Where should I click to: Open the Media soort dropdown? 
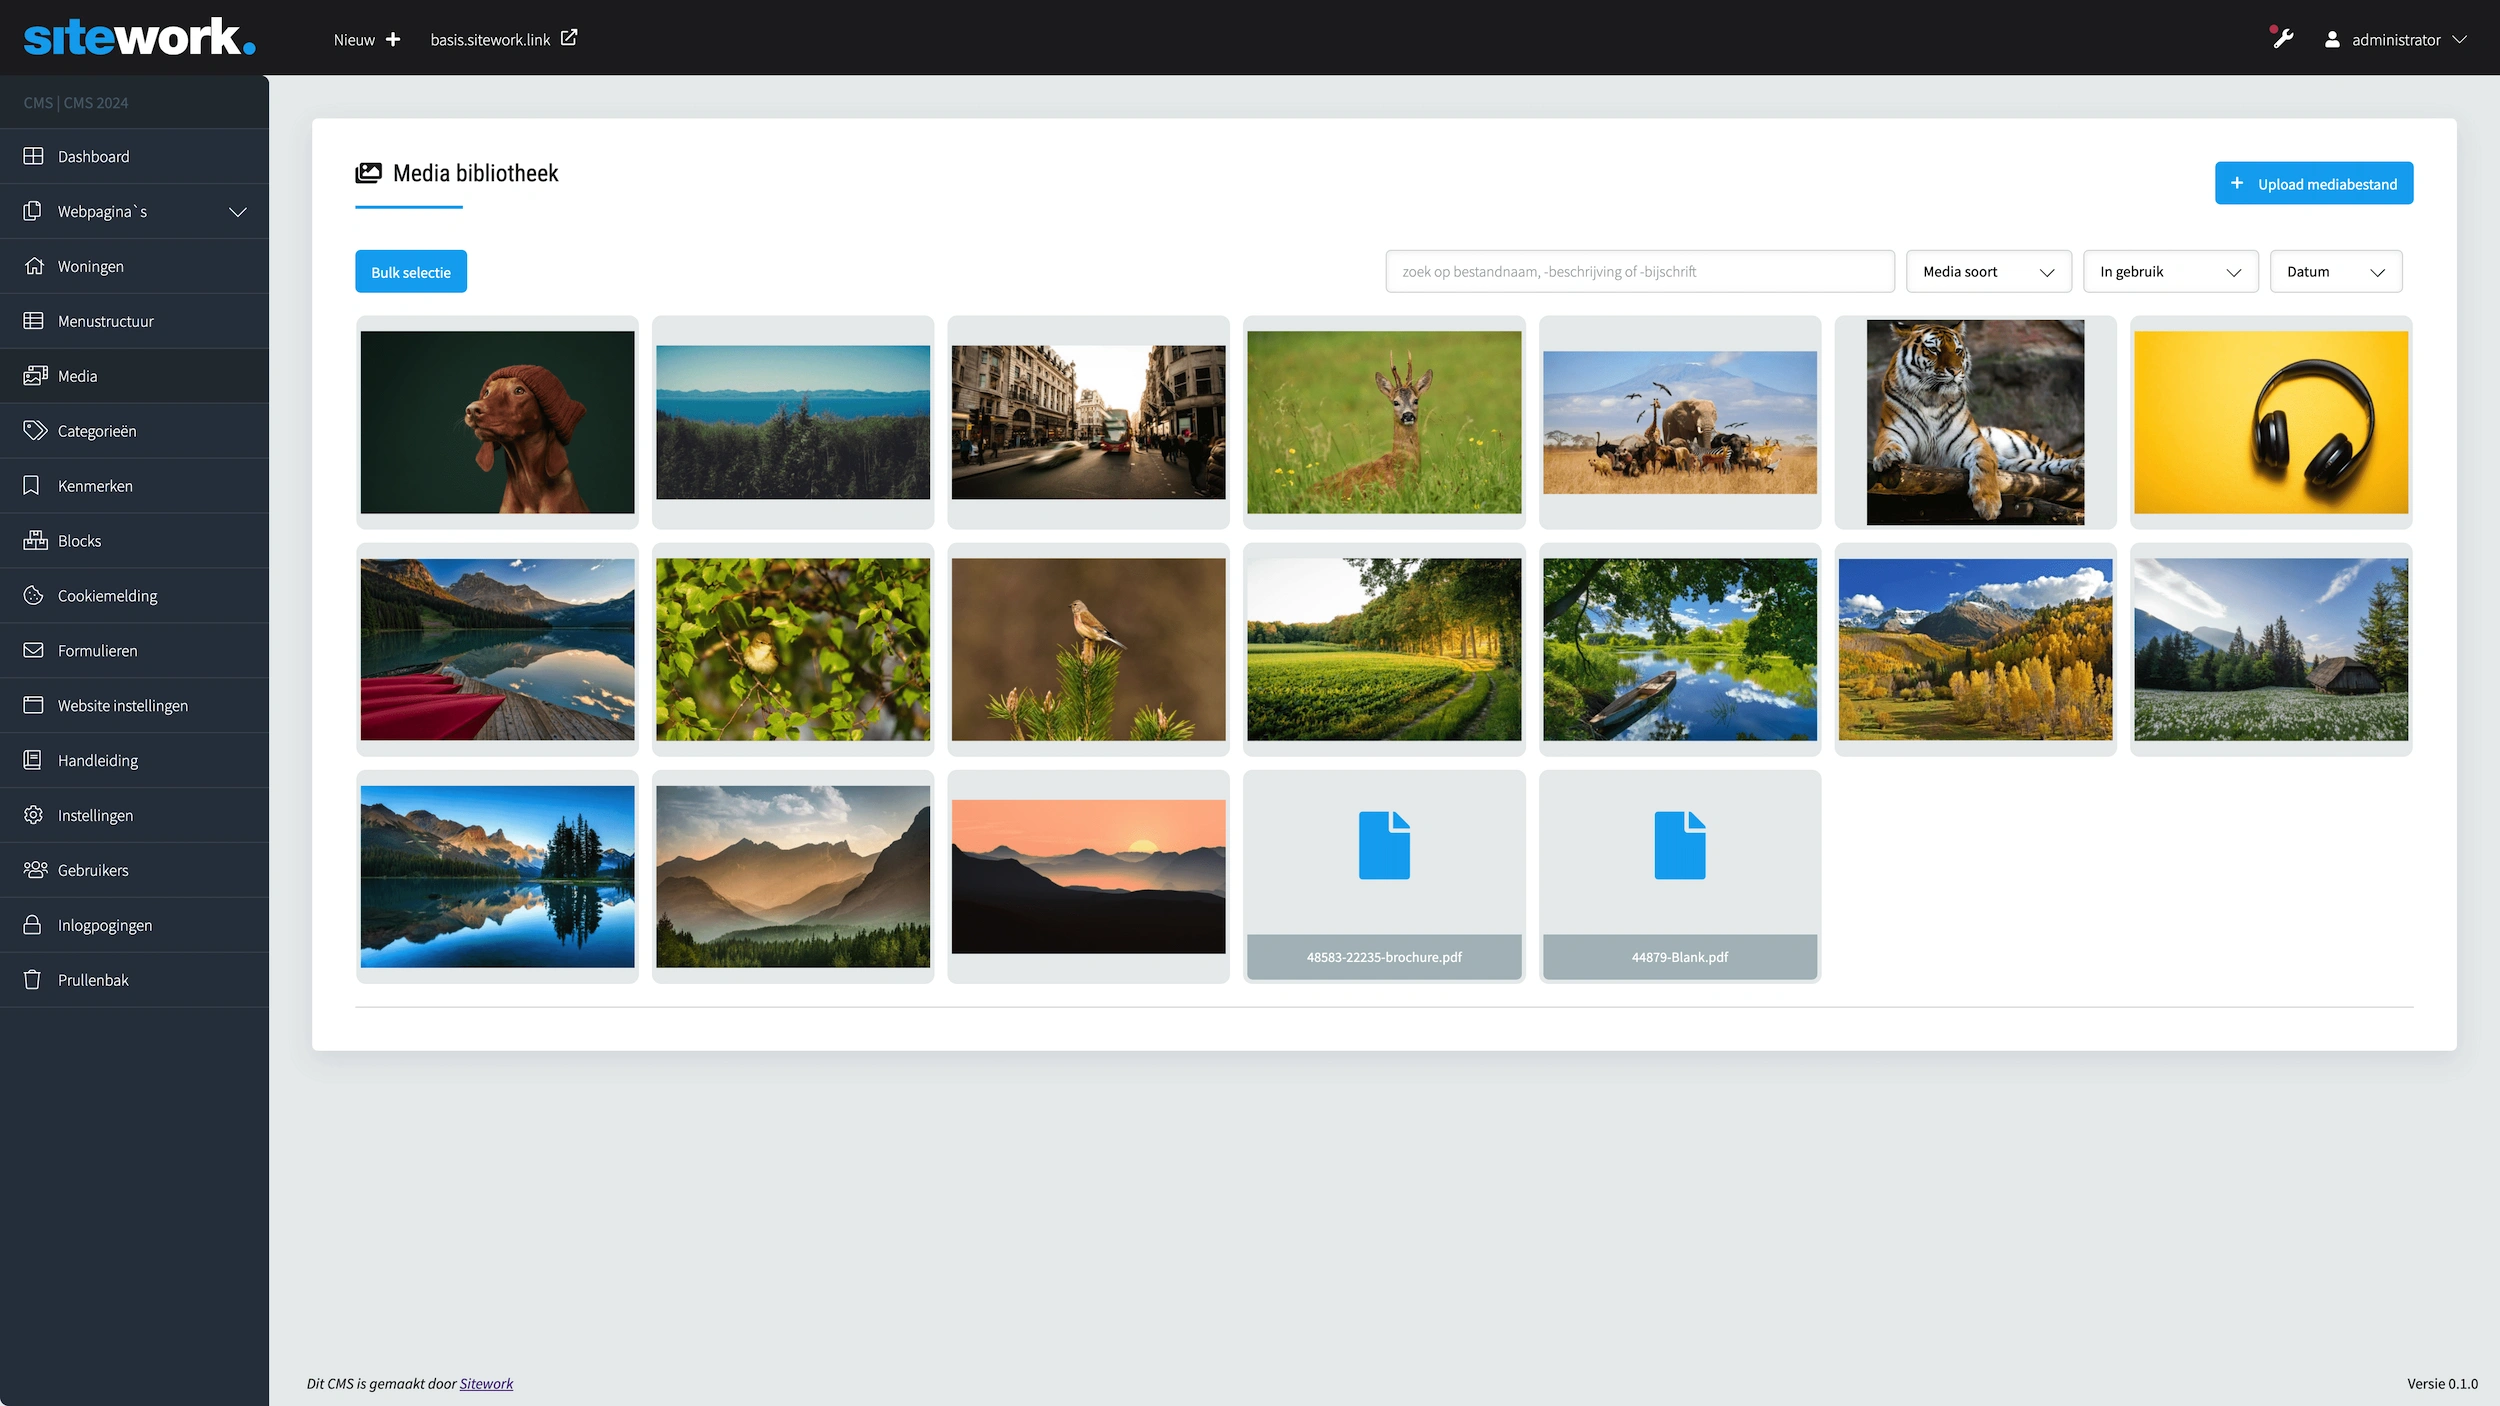(x=1987, y=272)
